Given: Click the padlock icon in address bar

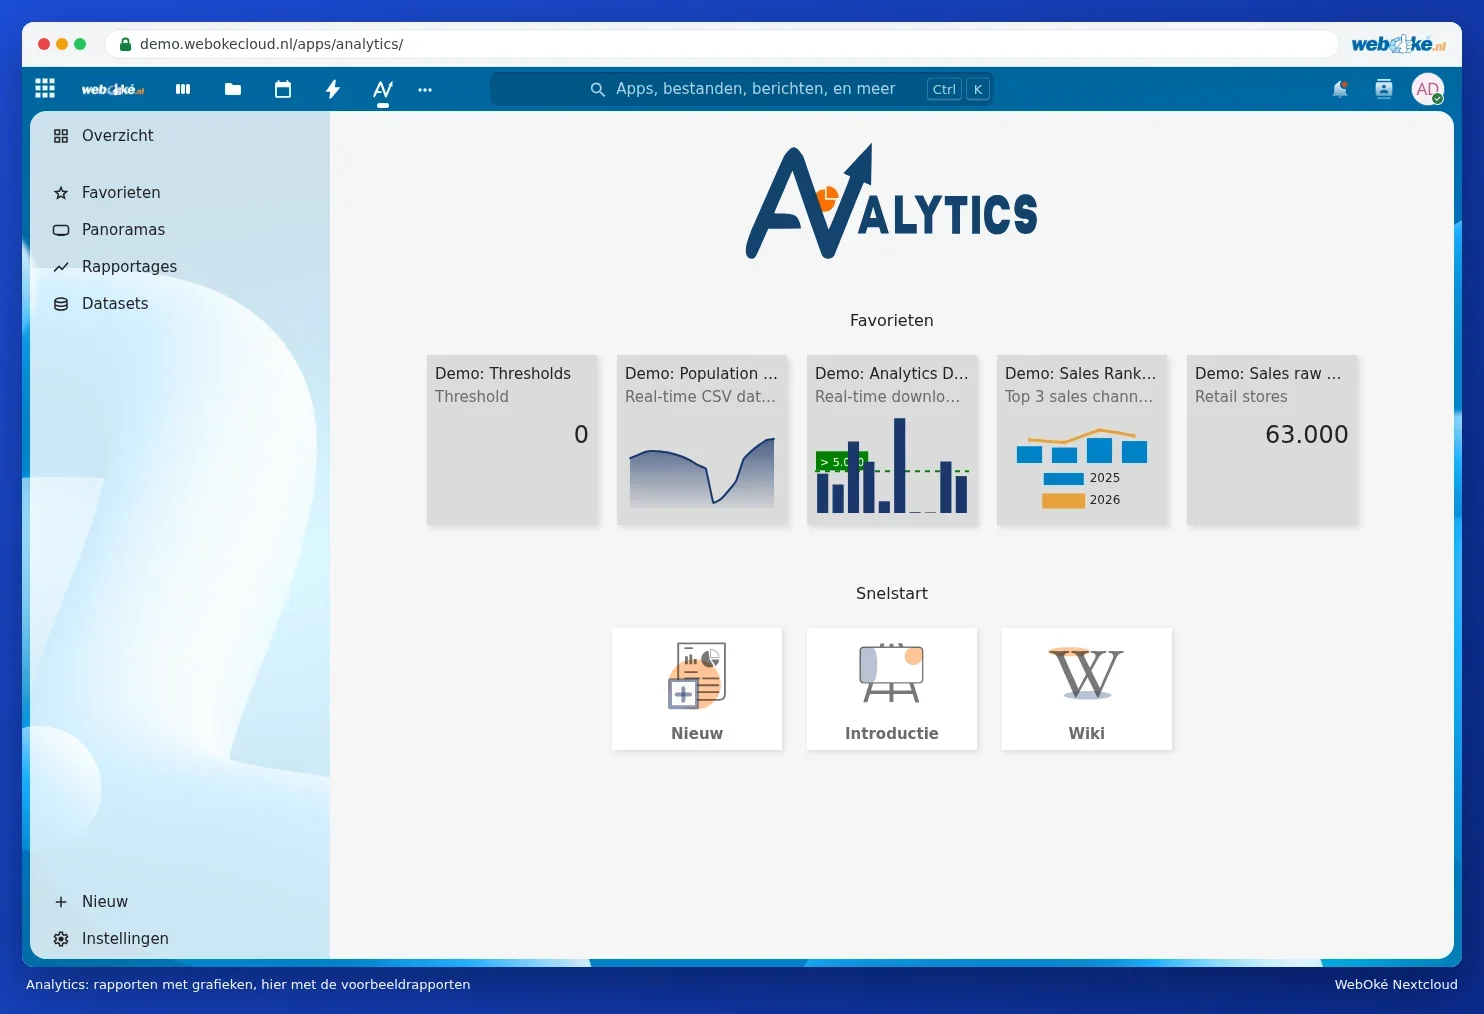Looking at the screenshot, I should point(125,44).
